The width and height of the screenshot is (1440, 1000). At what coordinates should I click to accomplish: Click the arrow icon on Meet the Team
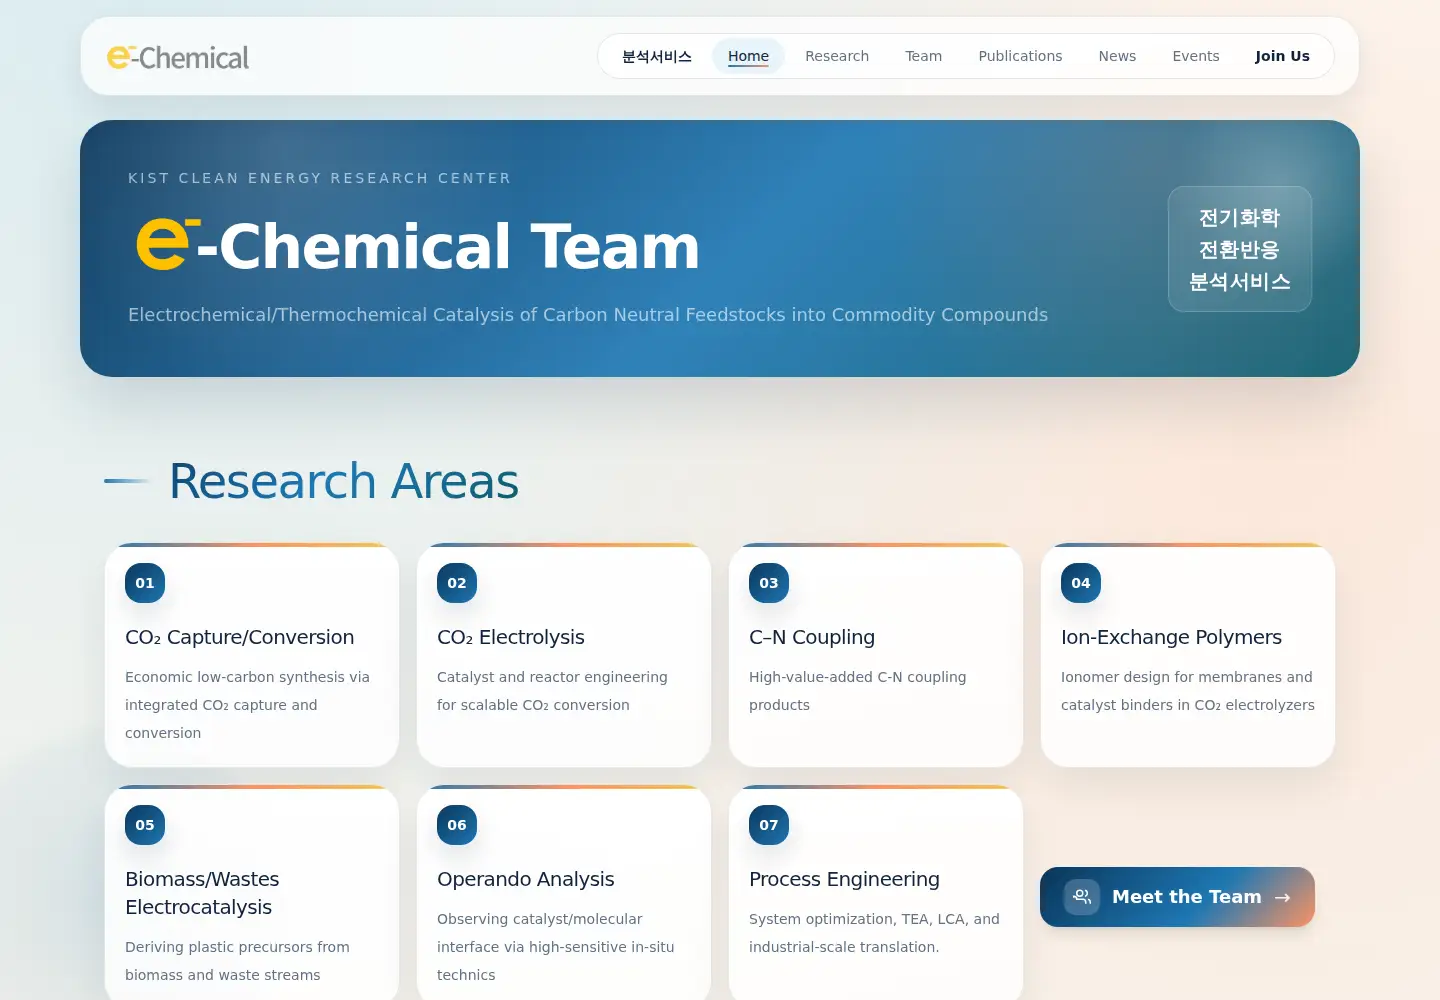pos(1282,897)
